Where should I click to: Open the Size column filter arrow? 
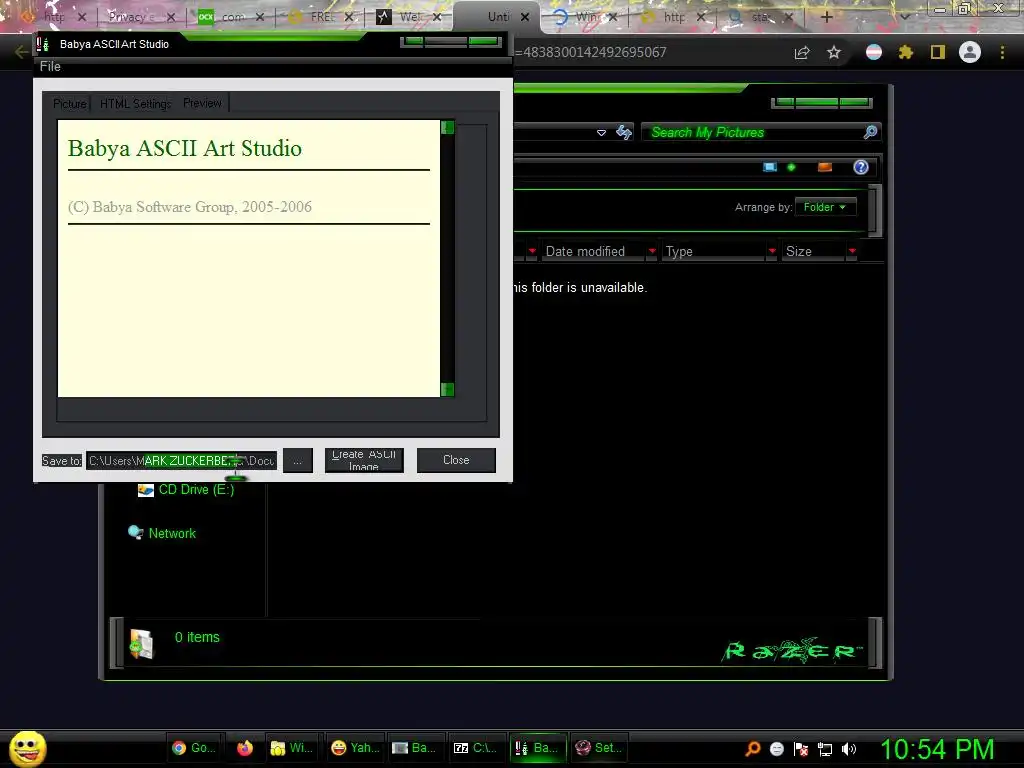tap(852, 251)
